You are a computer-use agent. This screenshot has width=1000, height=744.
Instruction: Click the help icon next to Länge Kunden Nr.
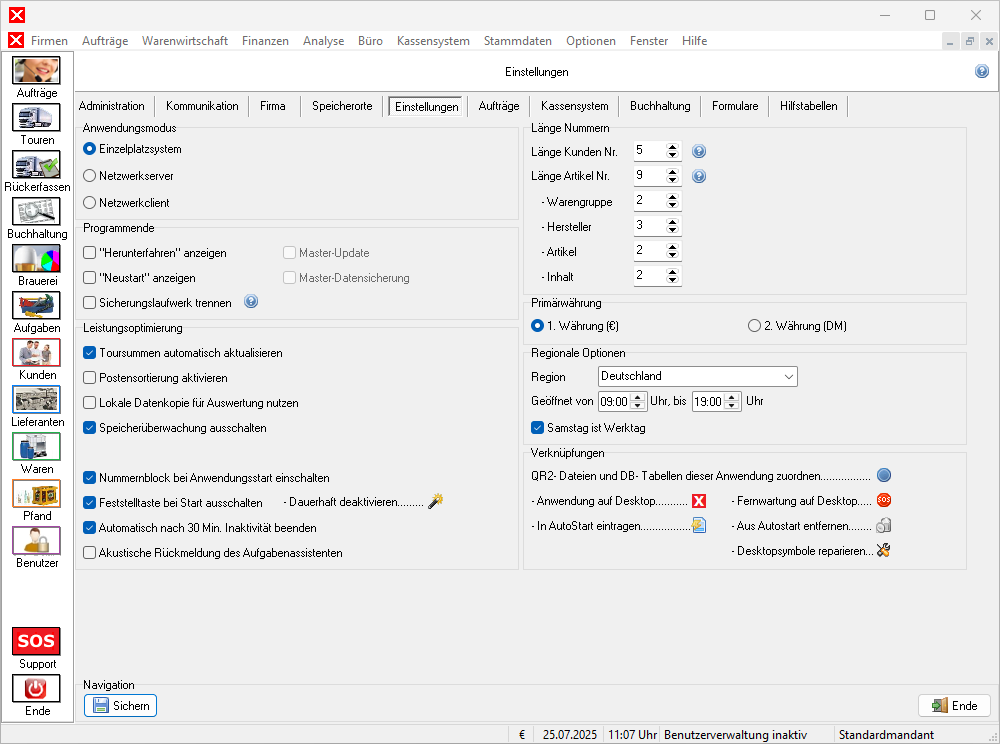pos(699,152)
